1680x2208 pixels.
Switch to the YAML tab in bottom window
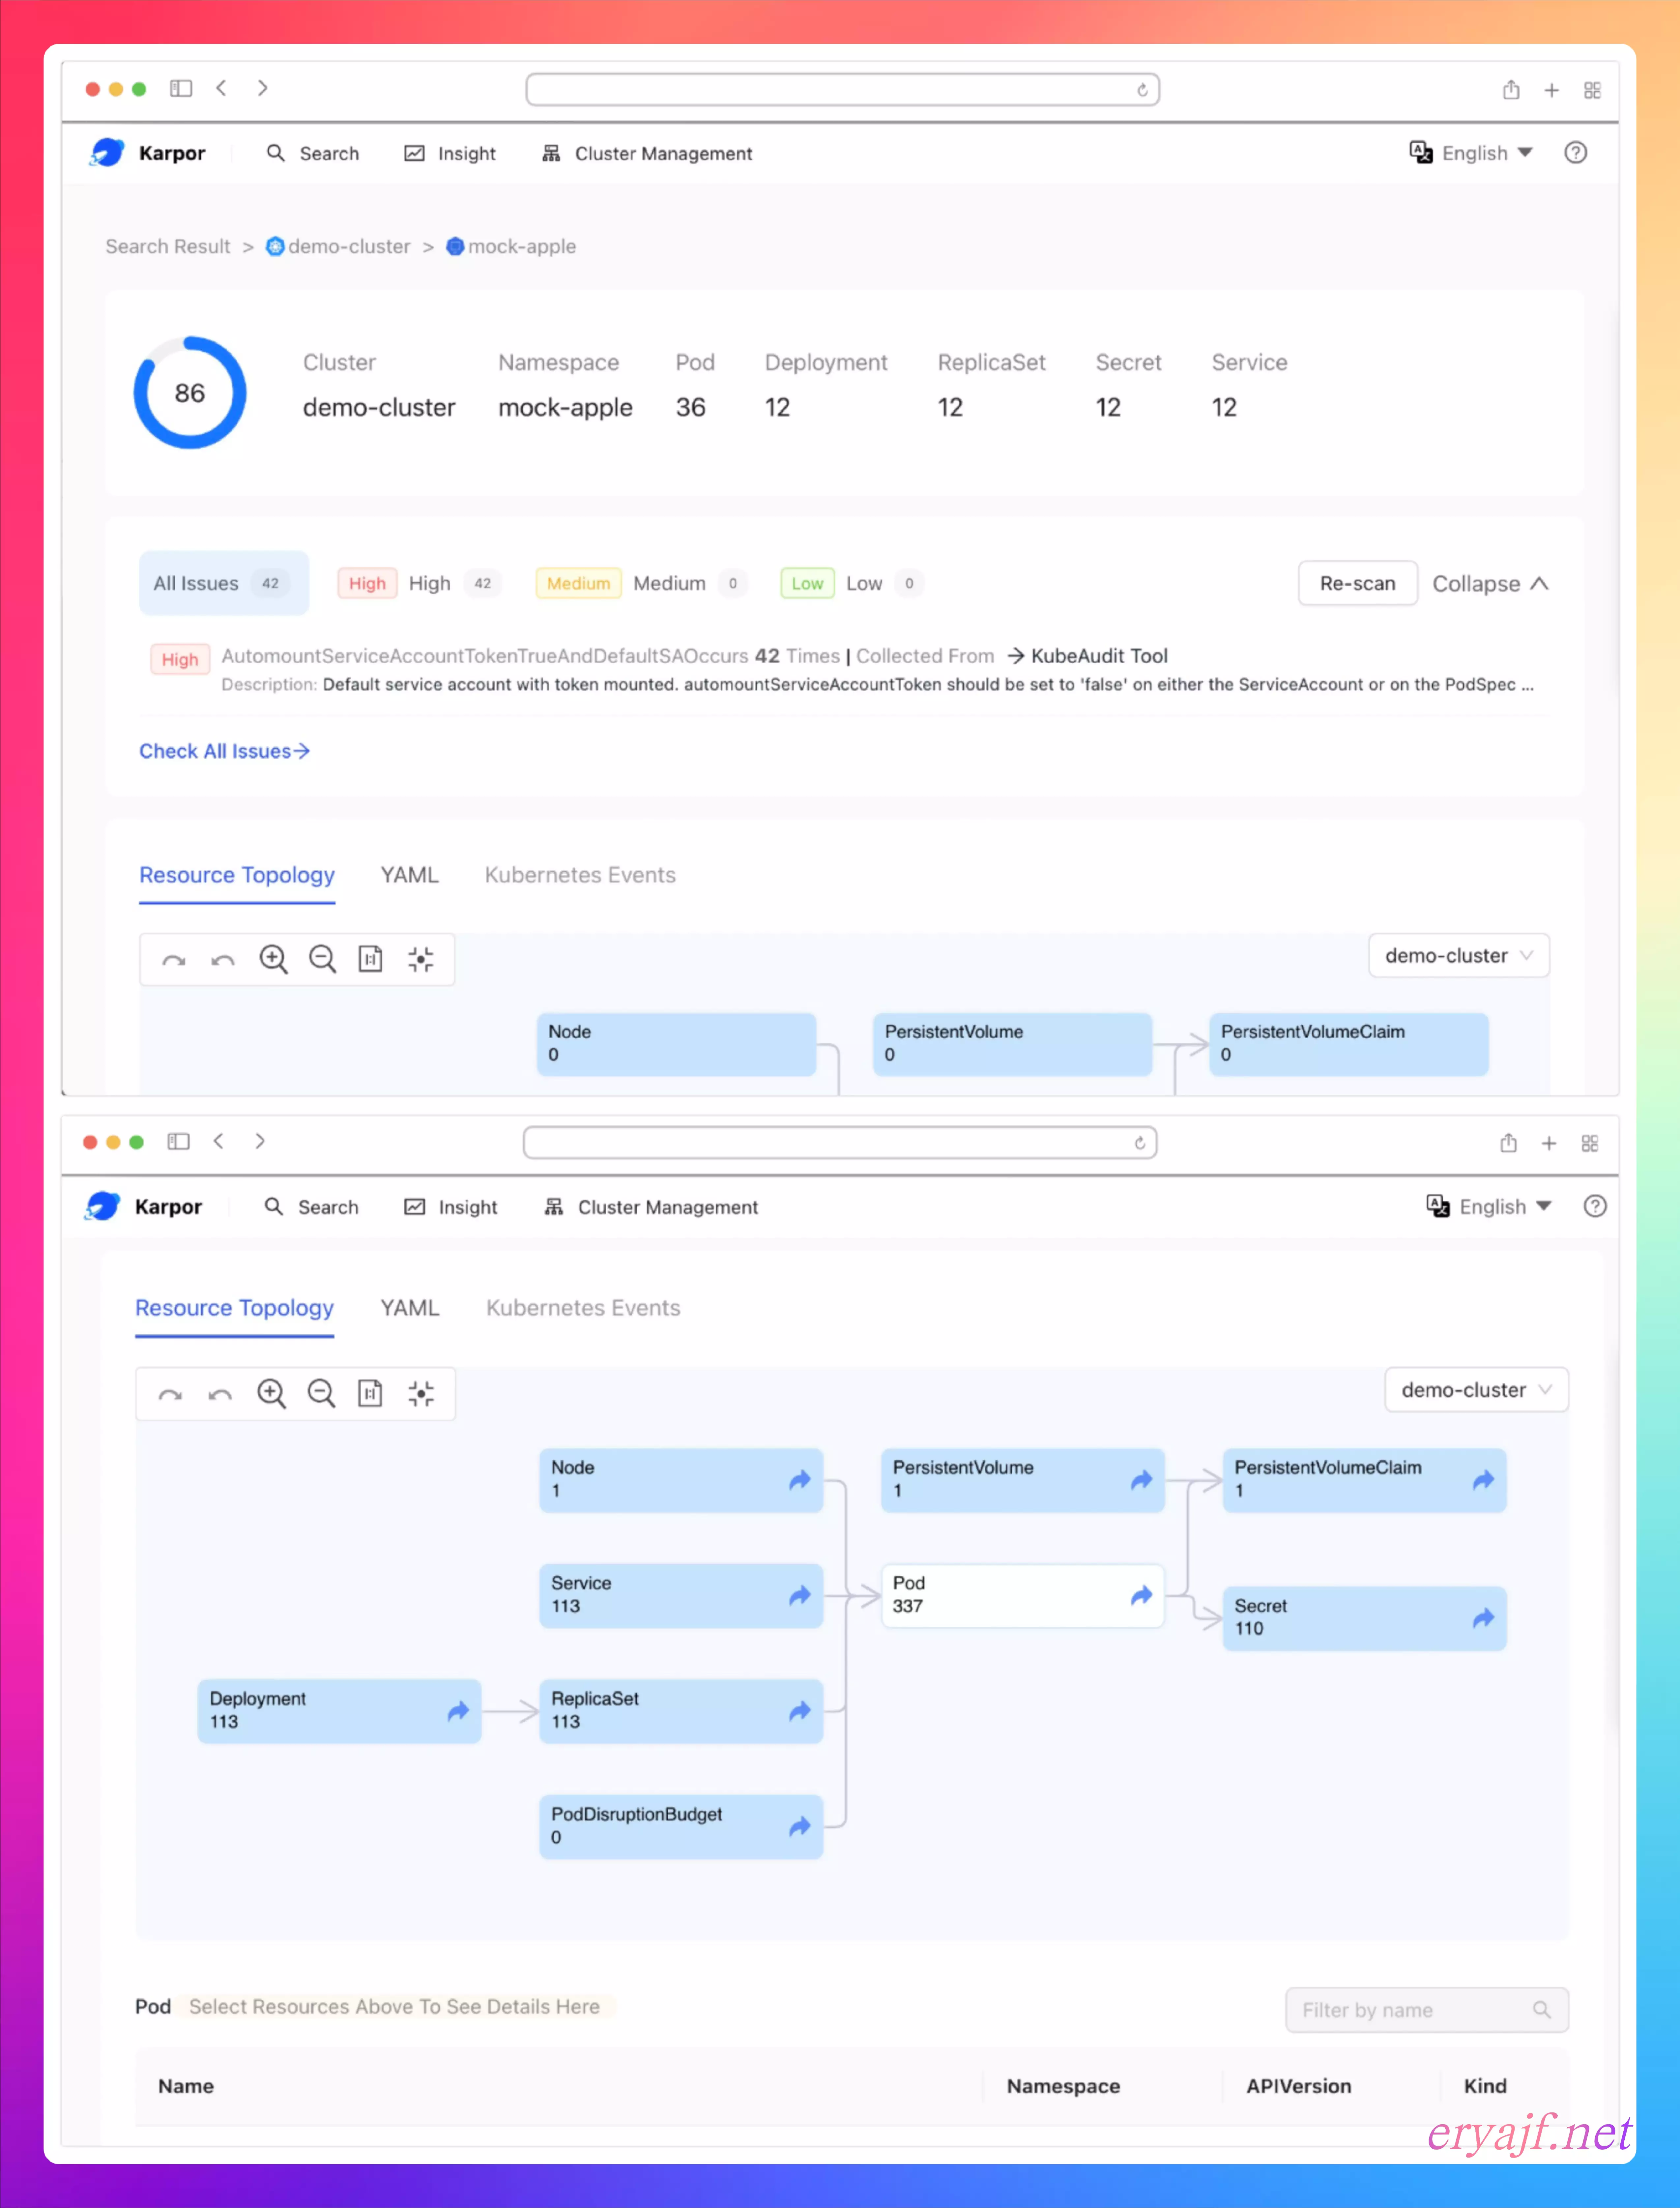(410, 1308)
